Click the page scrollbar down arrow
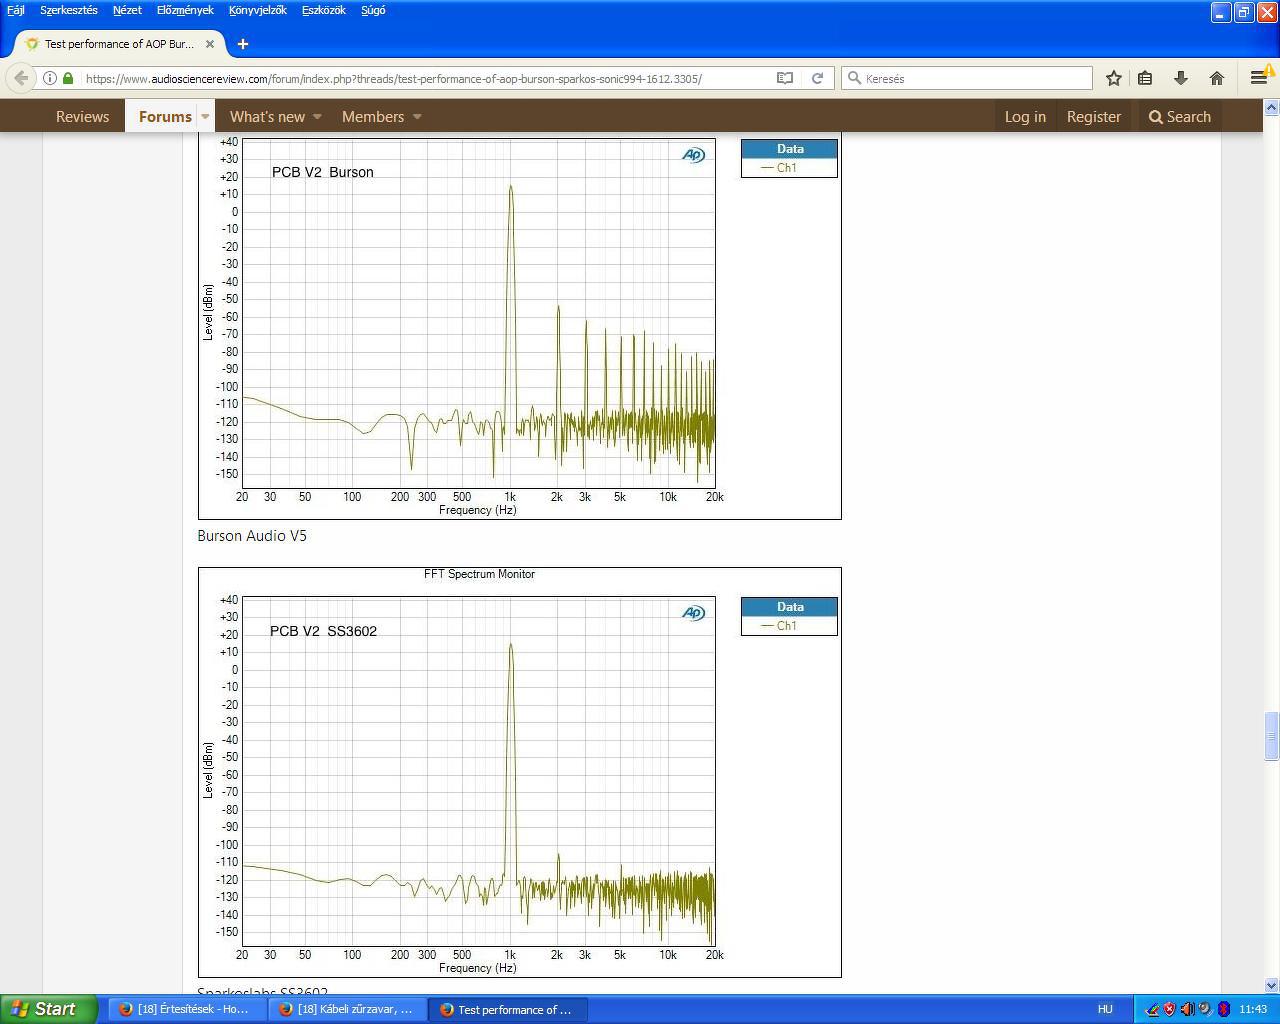Screen dimensions: 1280x1024 [1272, 985]
